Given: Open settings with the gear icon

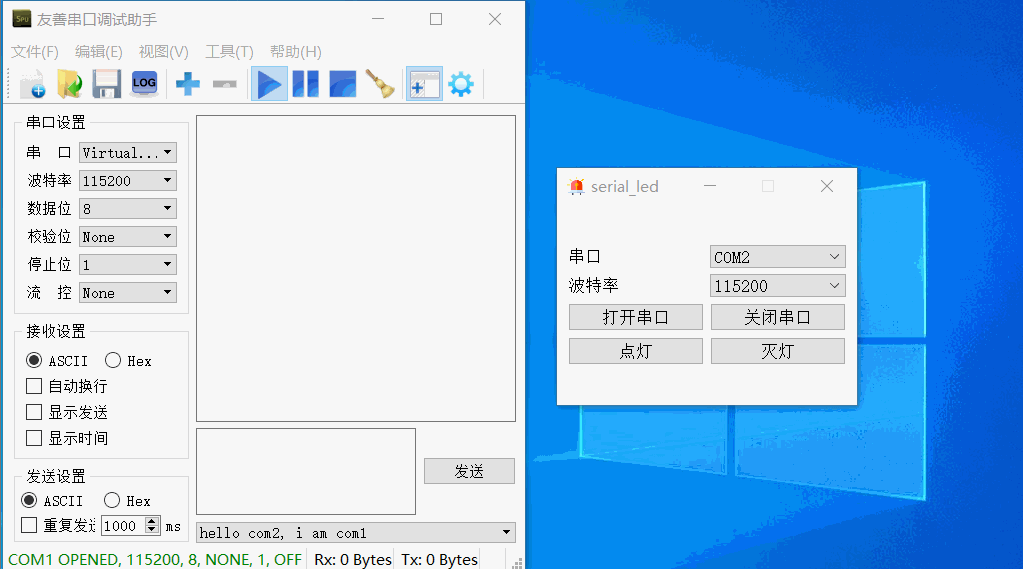Looking at the screenshot, I should coord(461,84).
